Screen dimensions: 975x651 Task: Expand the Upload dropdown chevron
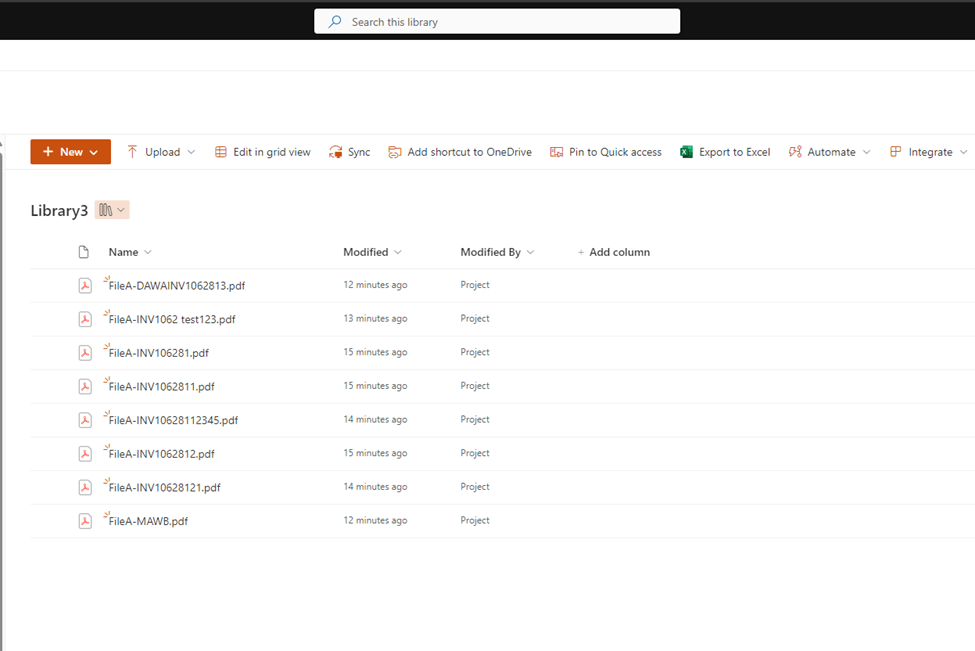pos(191,152)
